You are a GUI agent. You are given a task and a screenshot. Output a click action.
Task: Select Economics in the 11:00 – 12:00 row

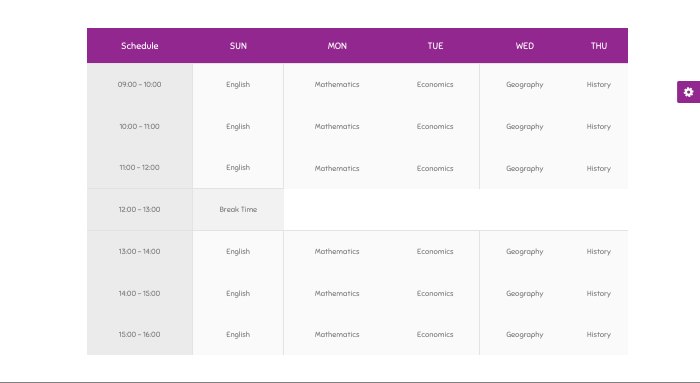coord(435,168)
